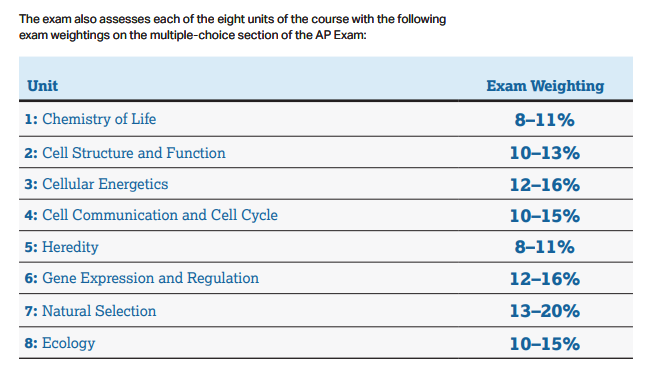
Task: Click the 12–16% value for Cellular Energetics
Action: pyautogui.click(x=545, y=185)
